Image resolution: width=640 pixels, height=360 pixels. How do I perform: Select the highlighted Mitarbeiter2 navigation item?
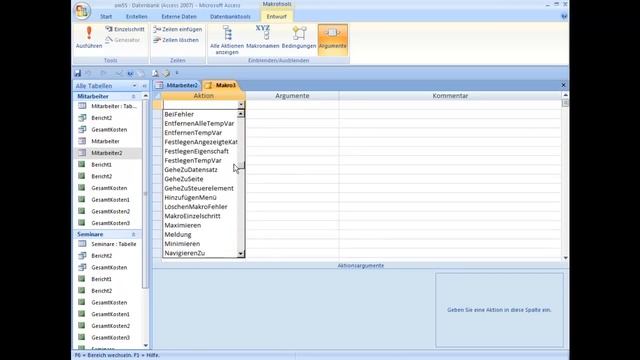pyautogui.click(x=107, y=153)
